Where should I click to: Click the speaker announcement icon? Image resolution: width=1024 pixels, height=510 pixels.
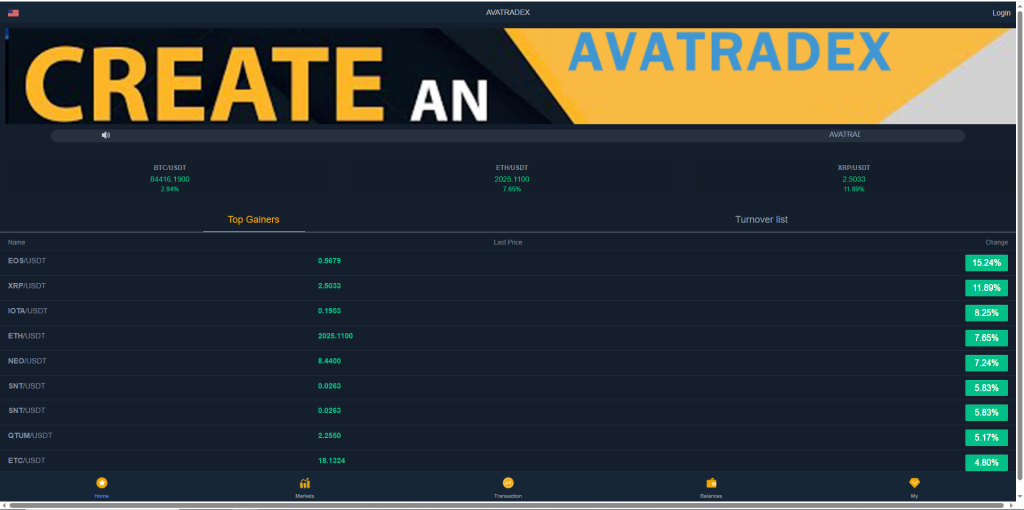(106, 135)
